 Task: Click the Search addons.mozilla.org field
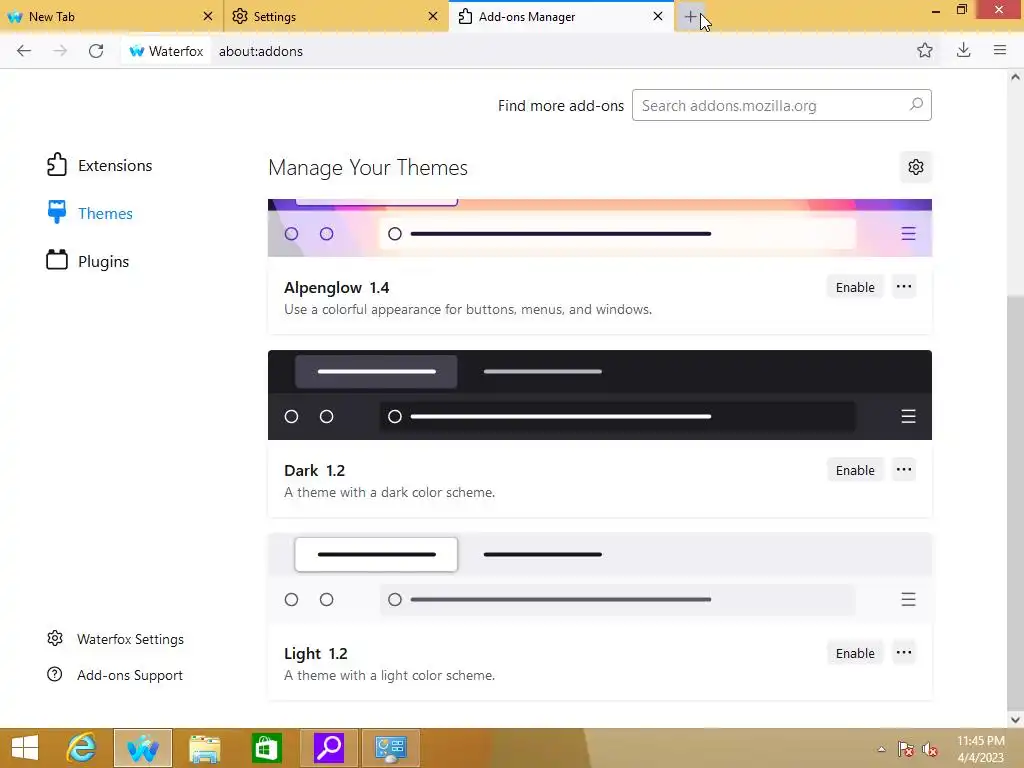tap(781, 105)
